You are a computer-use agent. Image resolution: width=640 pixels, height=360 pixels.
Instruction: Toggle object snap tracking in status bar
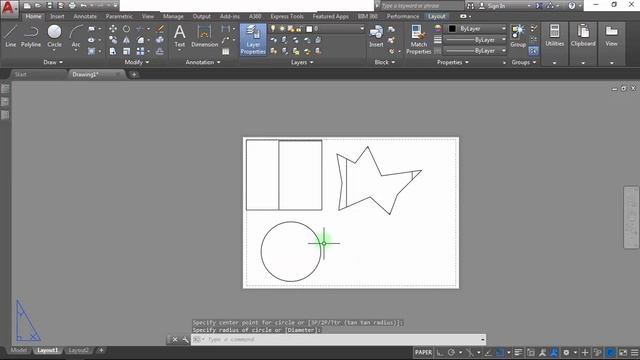pyautogui.click(x=489, y=352)
